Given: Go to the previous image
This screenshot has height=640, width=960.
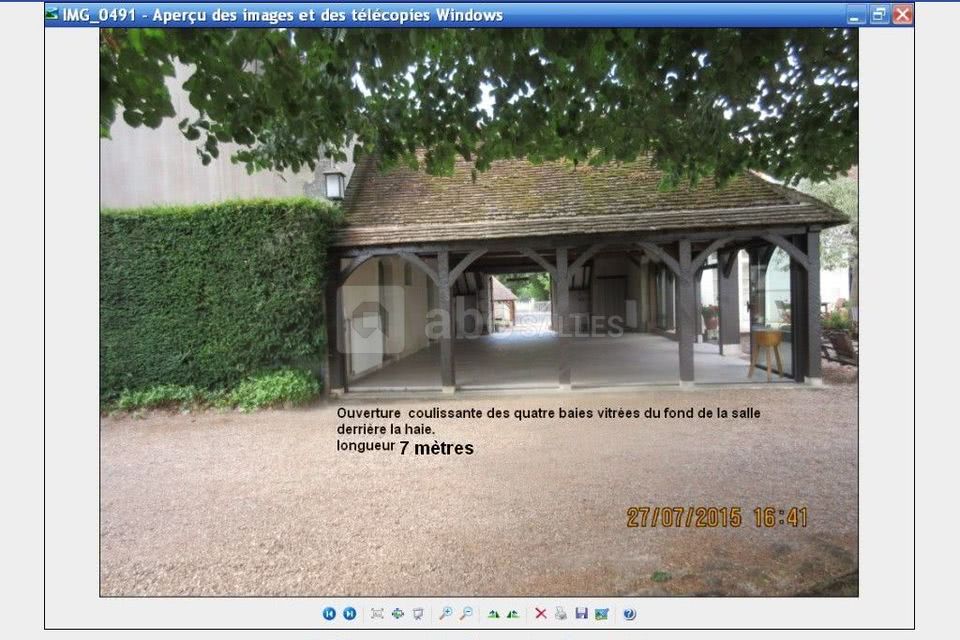Looking at the screenshot, I should pos(329,614).
